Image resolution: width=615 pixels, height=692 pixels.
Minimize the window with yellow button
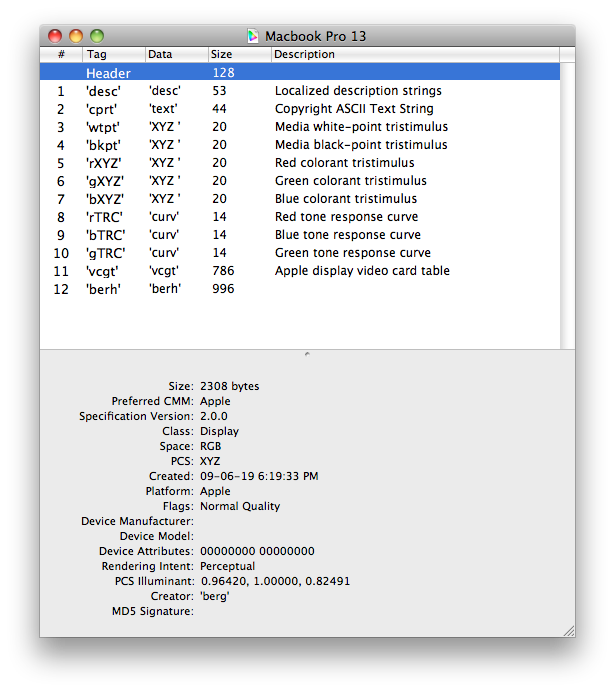76,36
